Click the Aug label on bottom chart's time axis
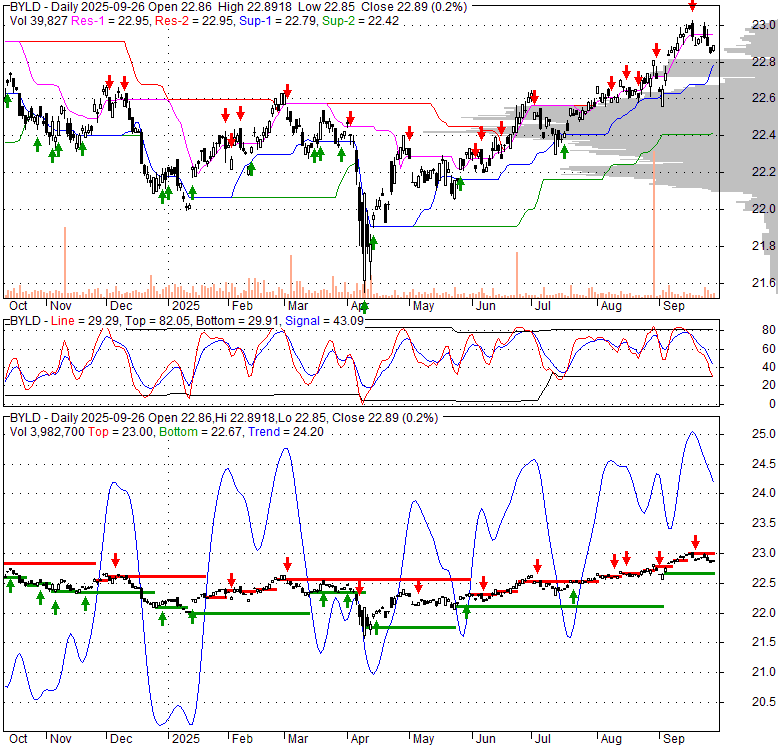Image resolution: width=780 pixels, height=745 pixels. (x=611, y=739)
